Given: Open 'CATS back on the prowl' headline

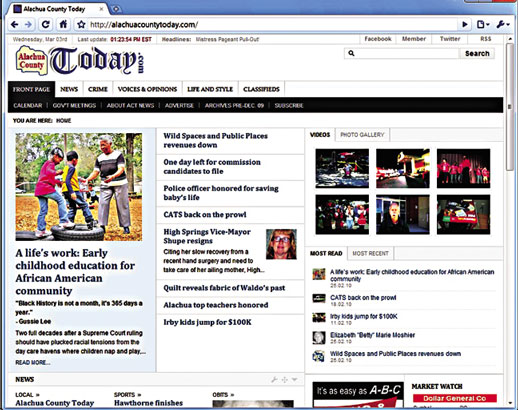Looking at the screenshot, I should pos(205,214).
